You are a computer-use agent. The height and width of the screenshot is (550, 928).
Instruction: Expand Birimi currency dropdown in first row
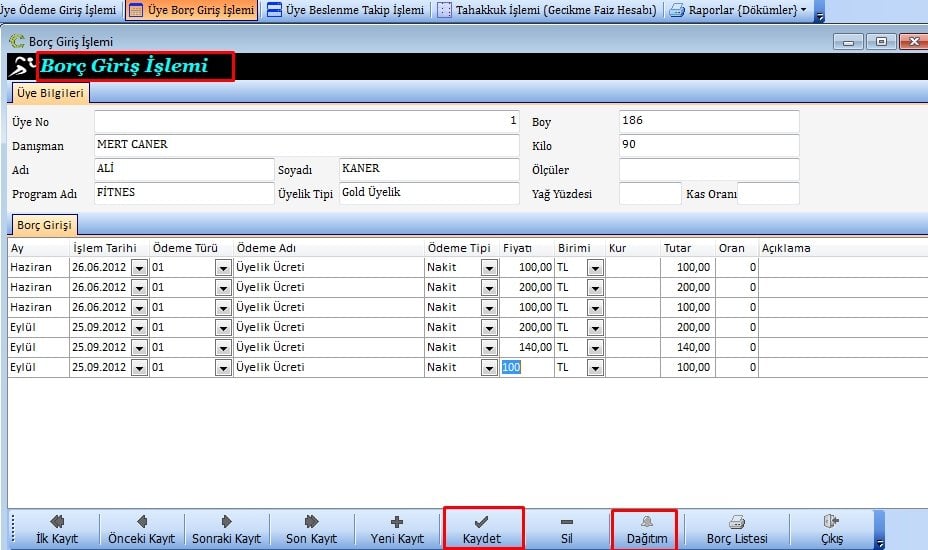tap(595, 268)
